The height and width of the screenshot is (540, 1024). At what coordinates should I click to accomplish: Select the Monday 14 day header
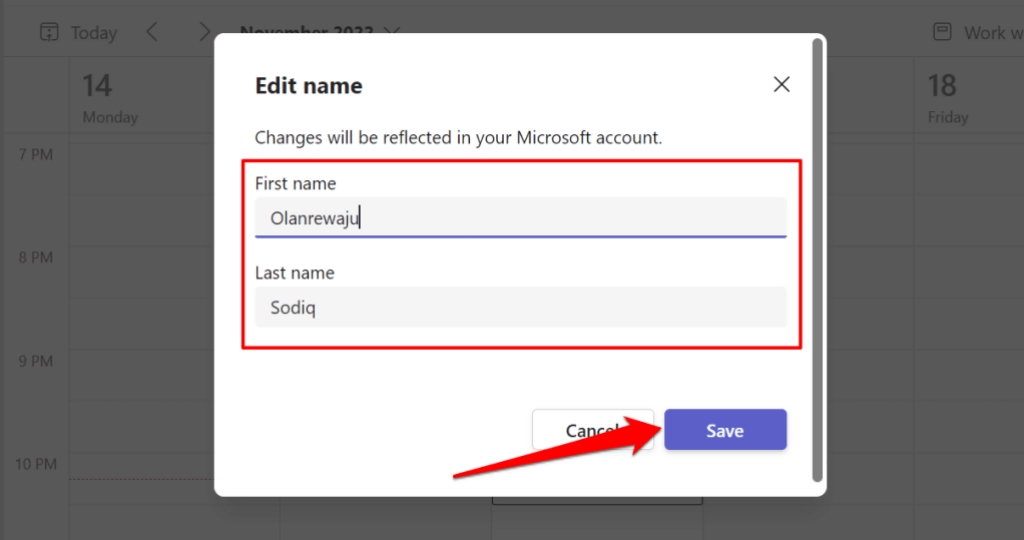pyautogui.click(x=110, y=98)
